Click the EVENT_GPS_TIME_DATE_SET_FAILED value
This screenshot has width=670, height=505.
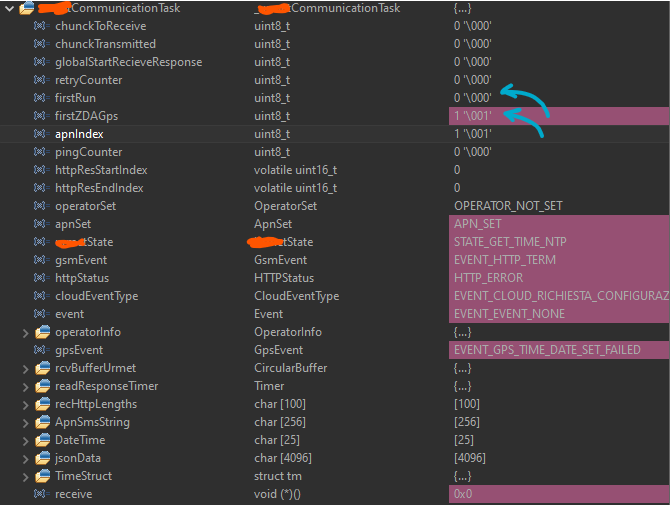(x=547, y=350)
